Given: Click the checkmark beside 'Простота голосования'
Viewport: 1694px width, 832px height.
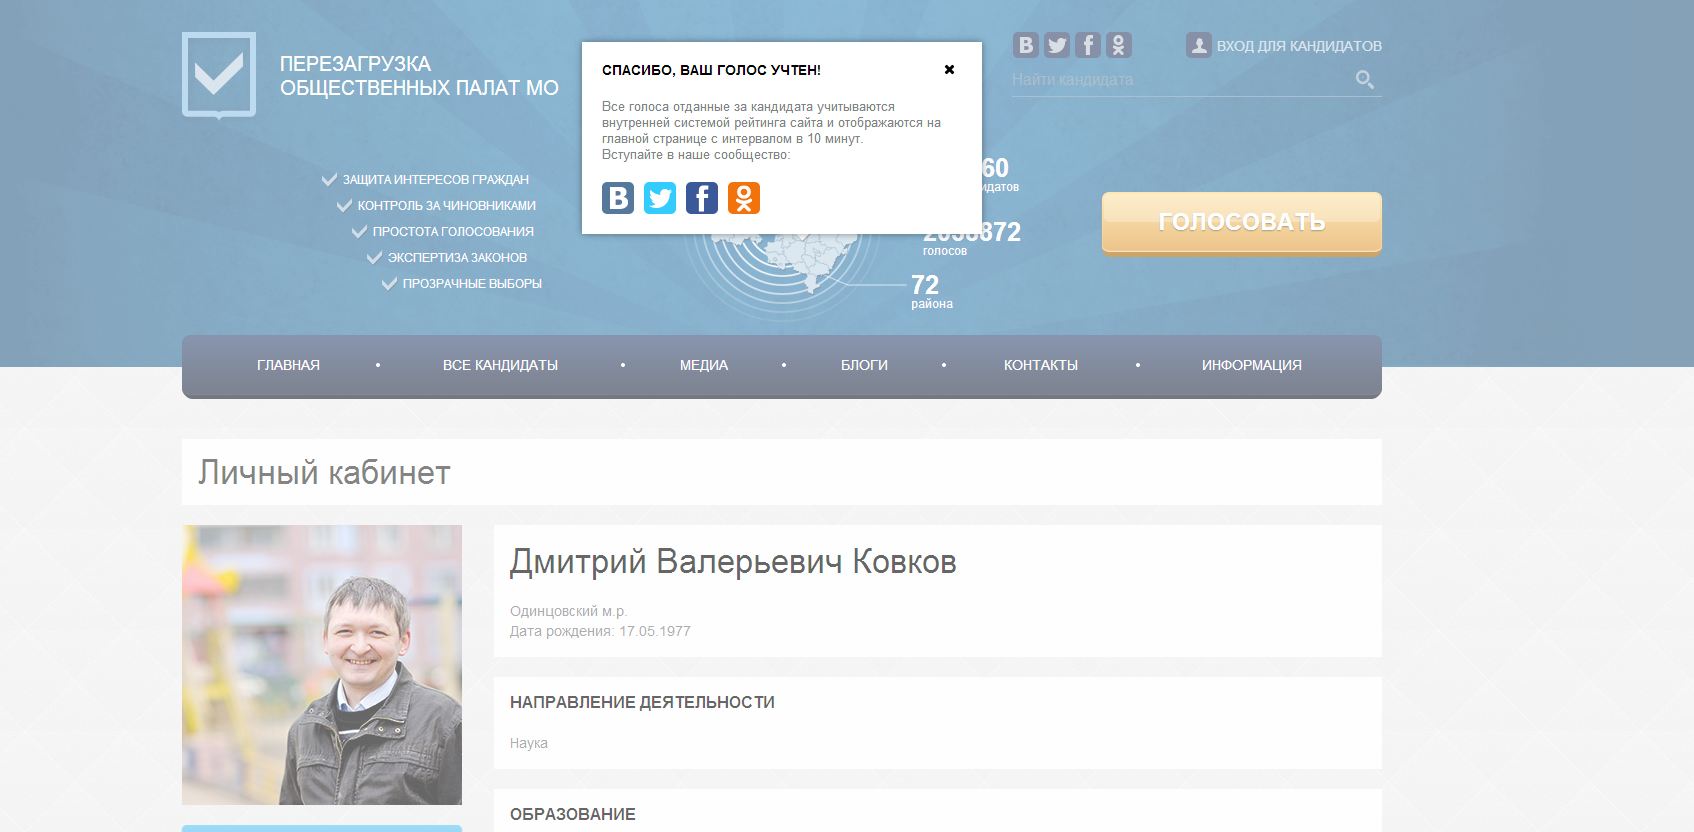Looking at the screenshot, I should [359, 232].
